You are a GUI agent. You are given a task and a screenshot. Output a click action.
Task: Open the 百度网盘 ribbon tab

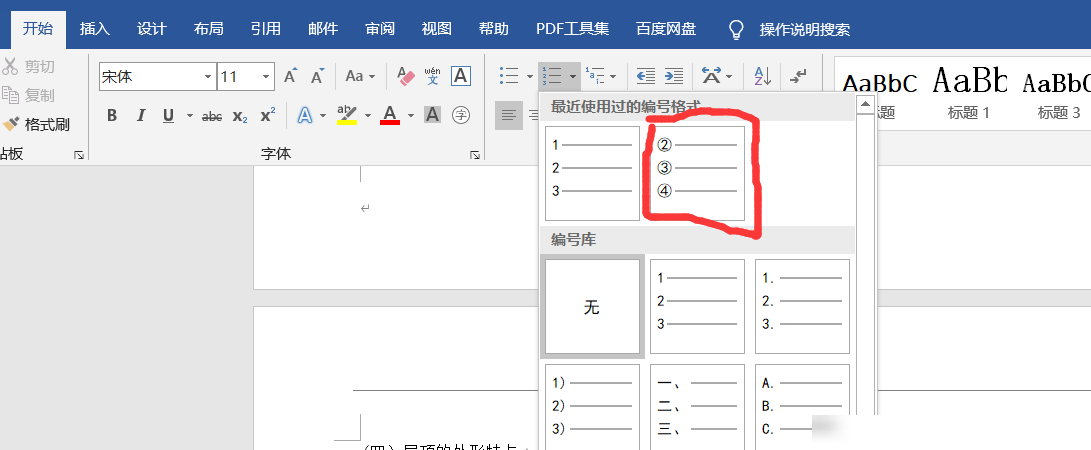(666, 29)
